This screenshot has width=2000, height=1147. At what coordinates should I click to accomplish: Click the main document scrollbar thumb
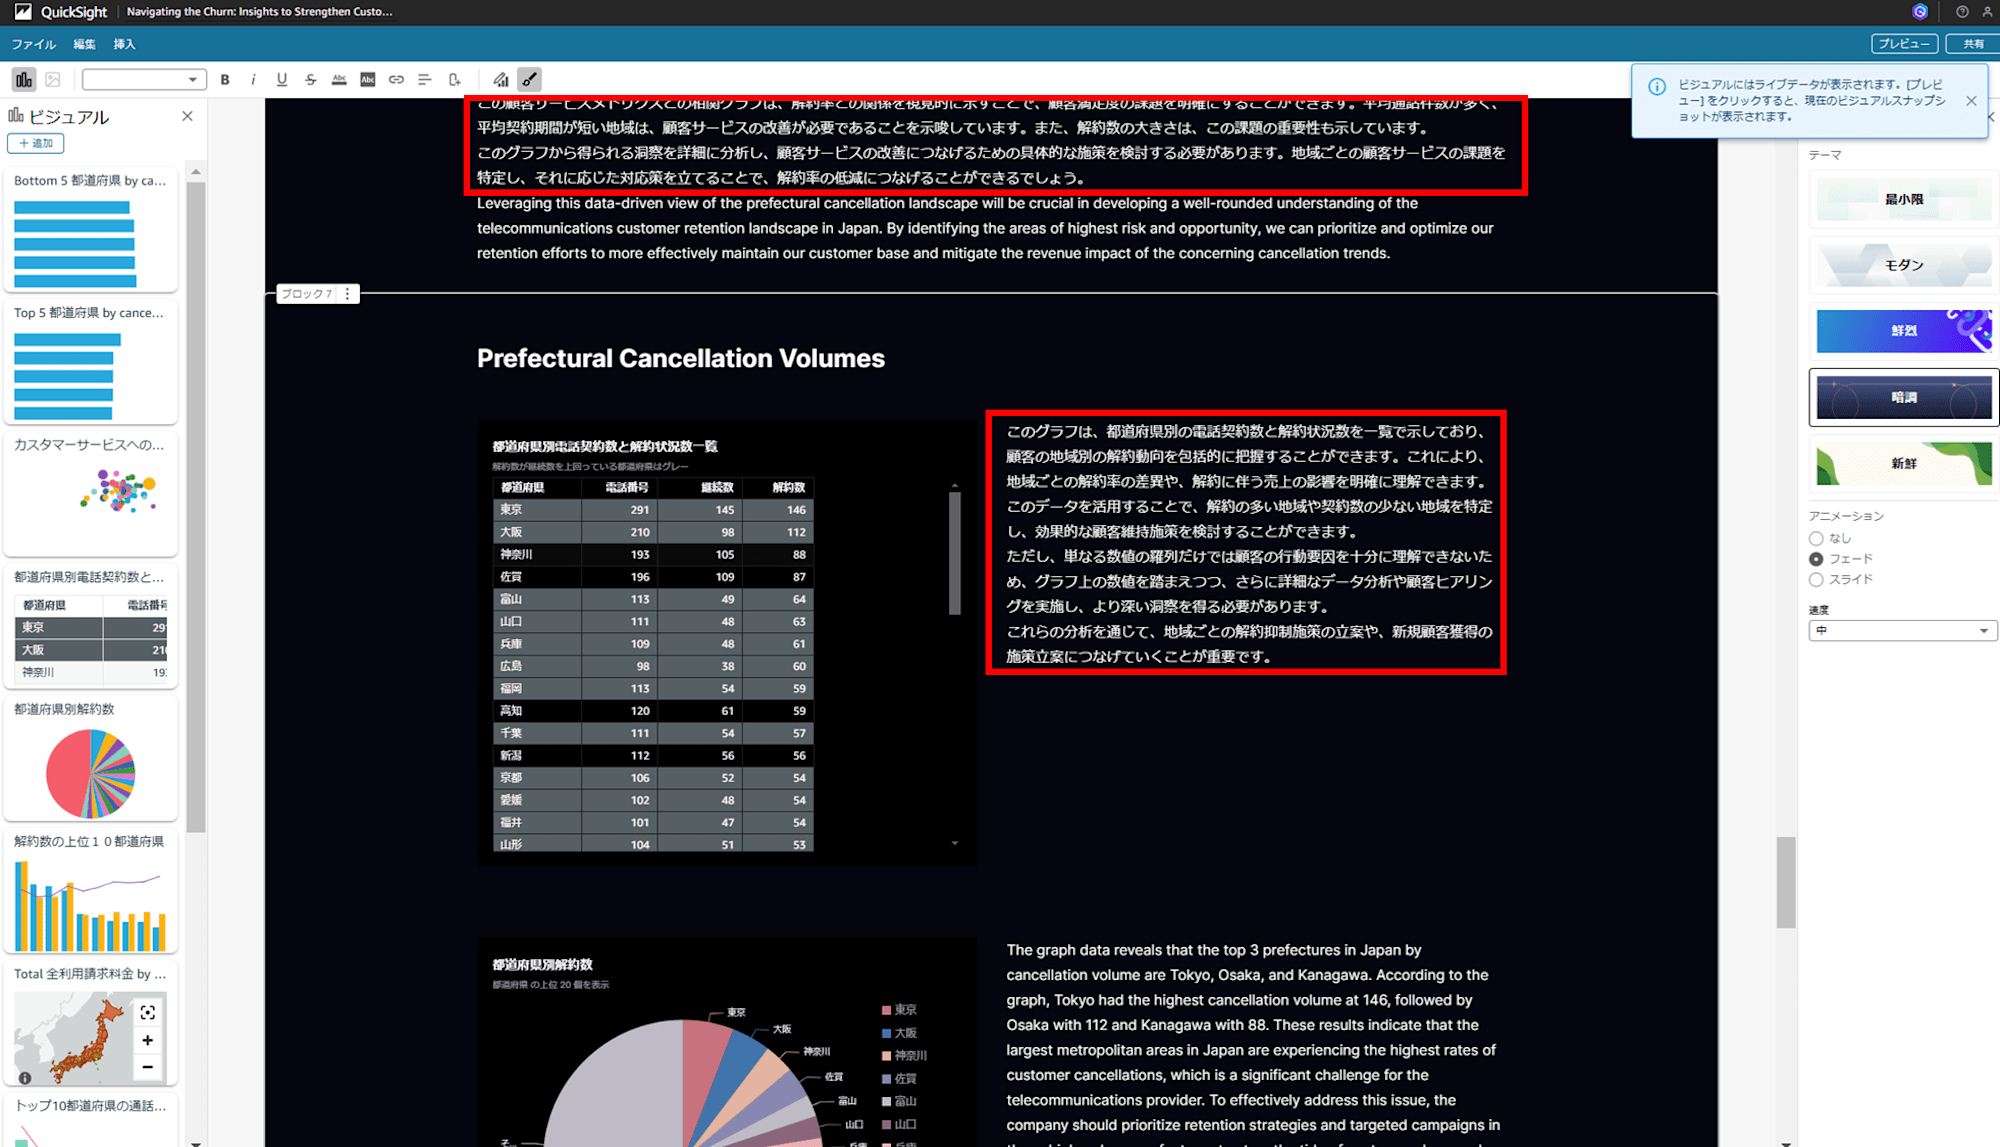tap(1786, 882)
